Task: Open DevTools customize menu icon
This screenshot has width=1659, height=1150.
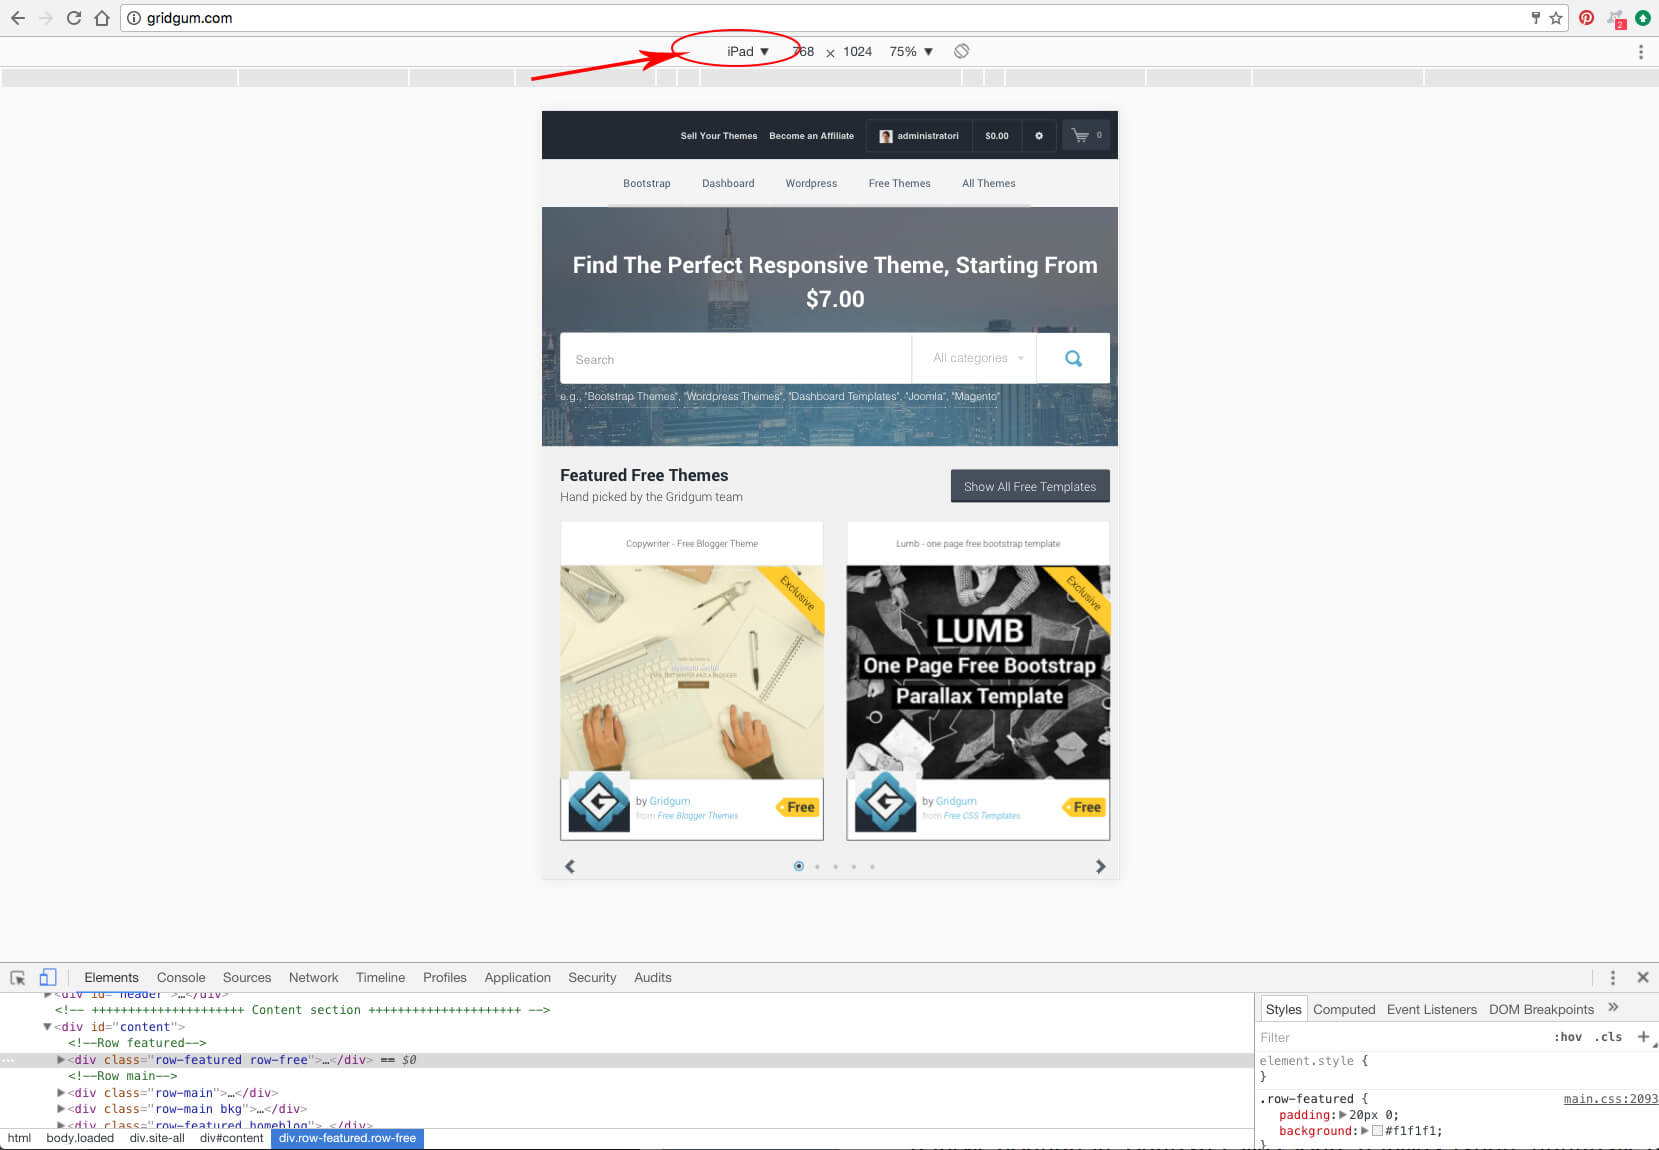Action: pyautogui.click(x=1612, y=978)
